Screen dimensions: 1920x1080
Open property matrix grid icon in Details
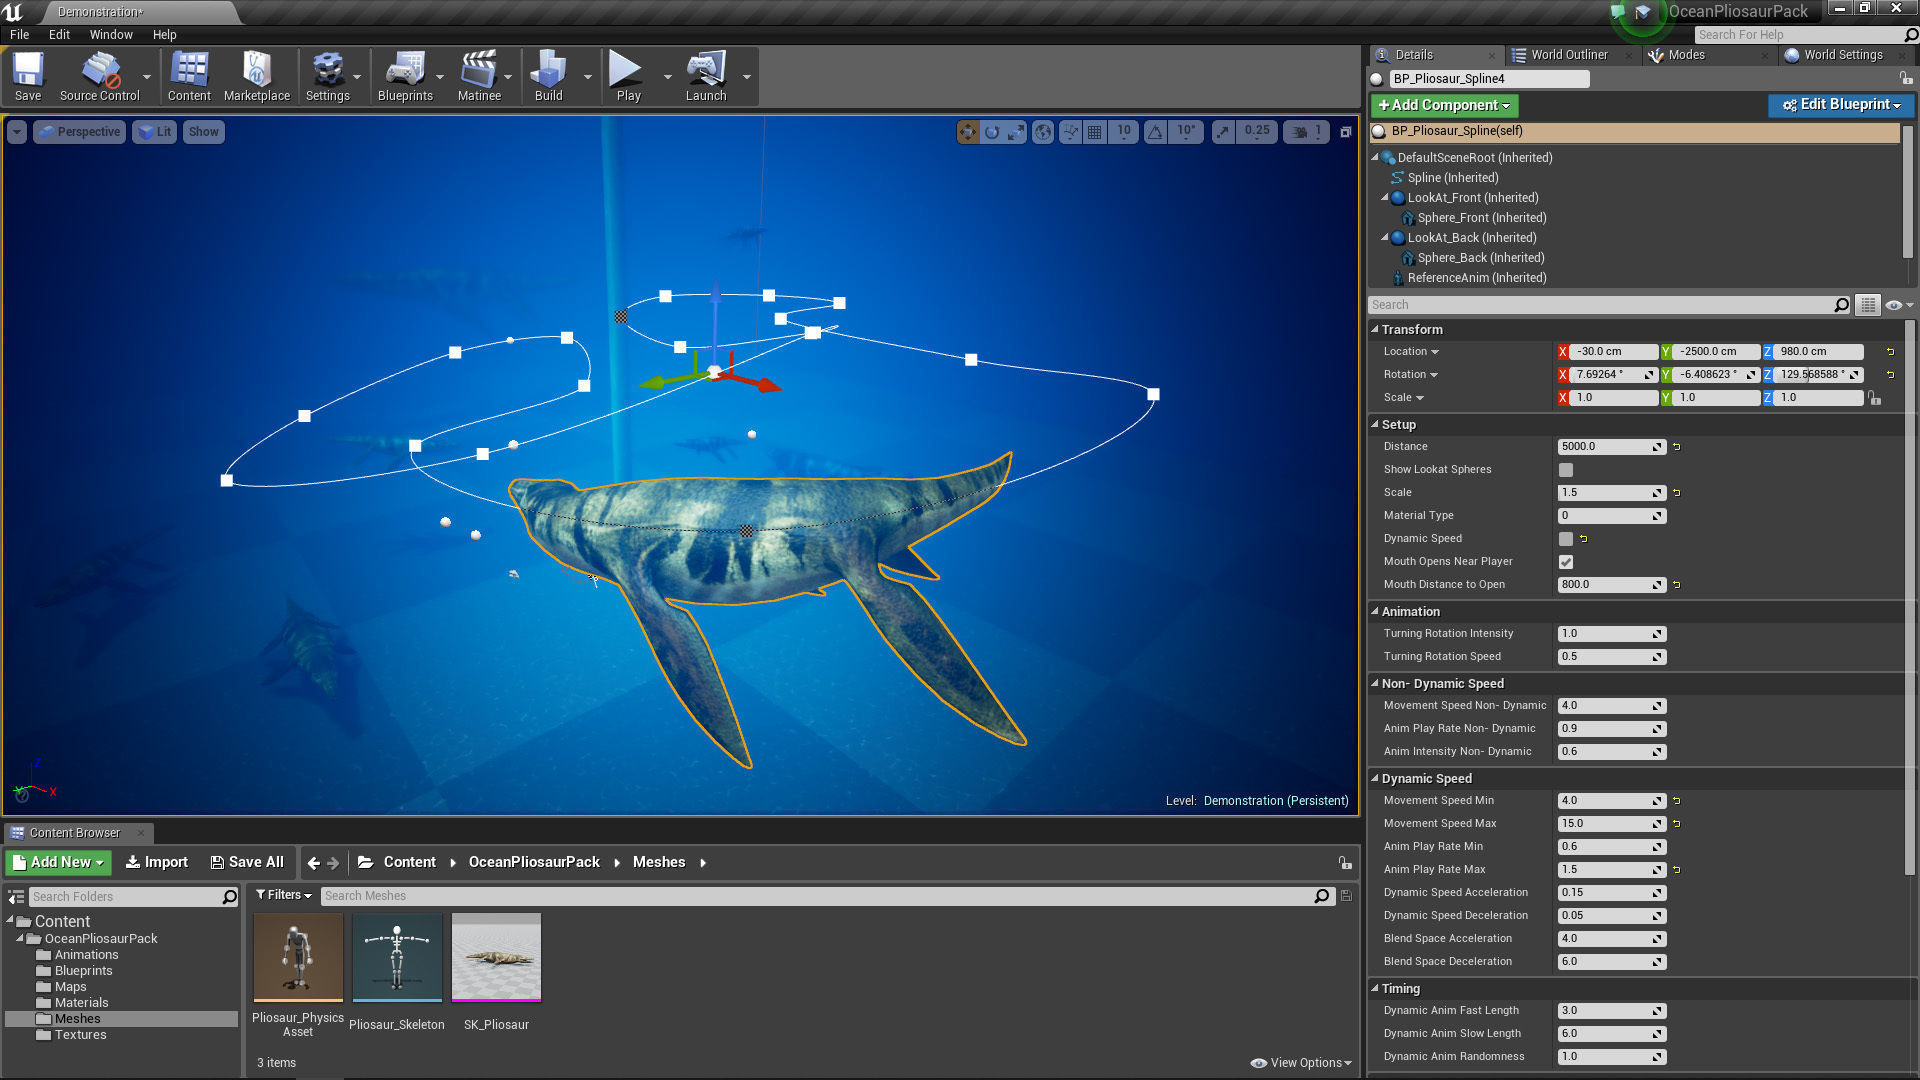click(x=1868, y=305)
